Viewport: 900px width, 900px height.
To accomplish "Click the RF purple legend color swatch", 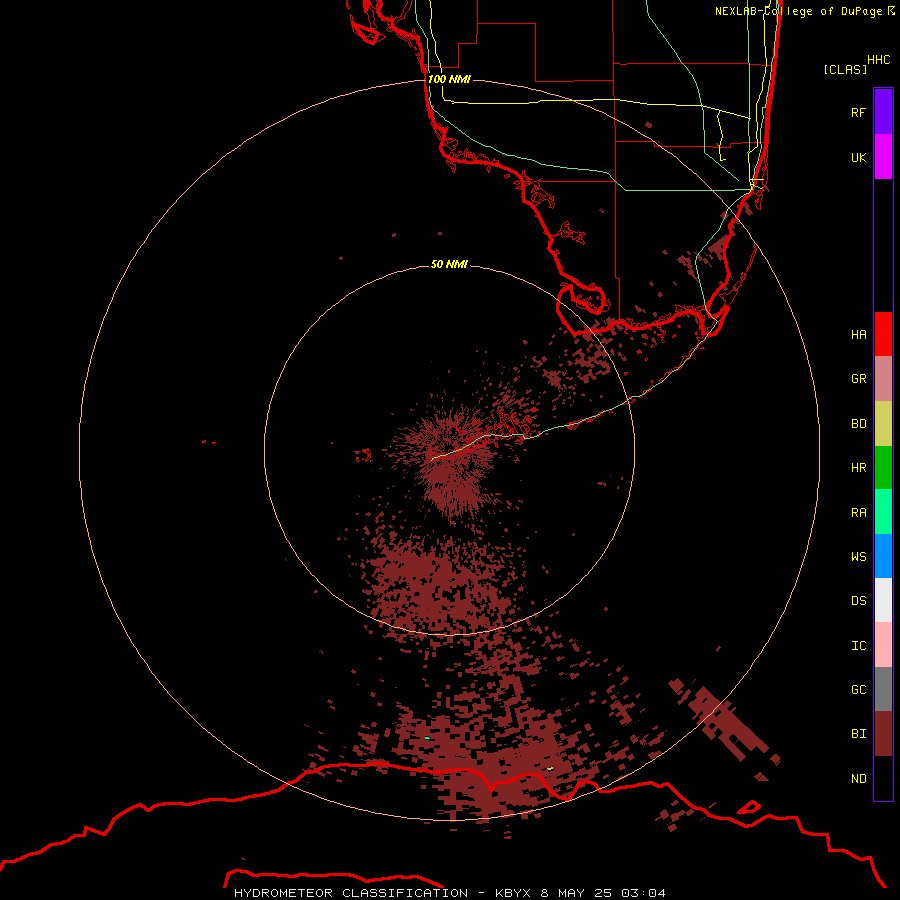I will coord(883,112).
